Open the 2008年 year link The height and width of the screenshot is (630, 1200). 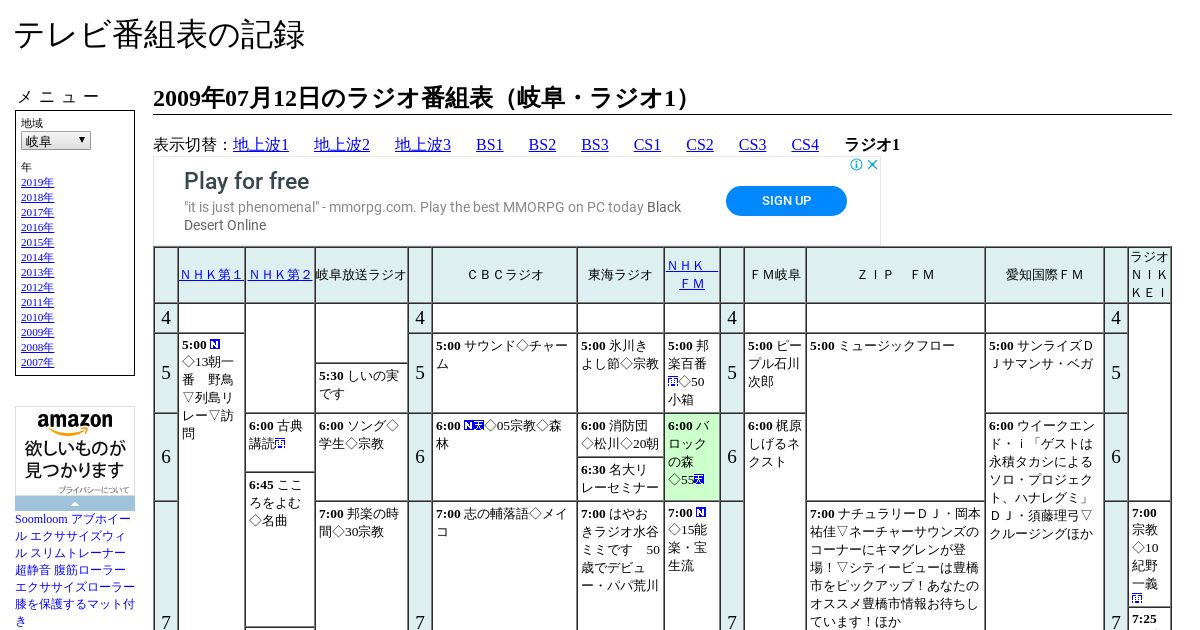coord(37,347)
